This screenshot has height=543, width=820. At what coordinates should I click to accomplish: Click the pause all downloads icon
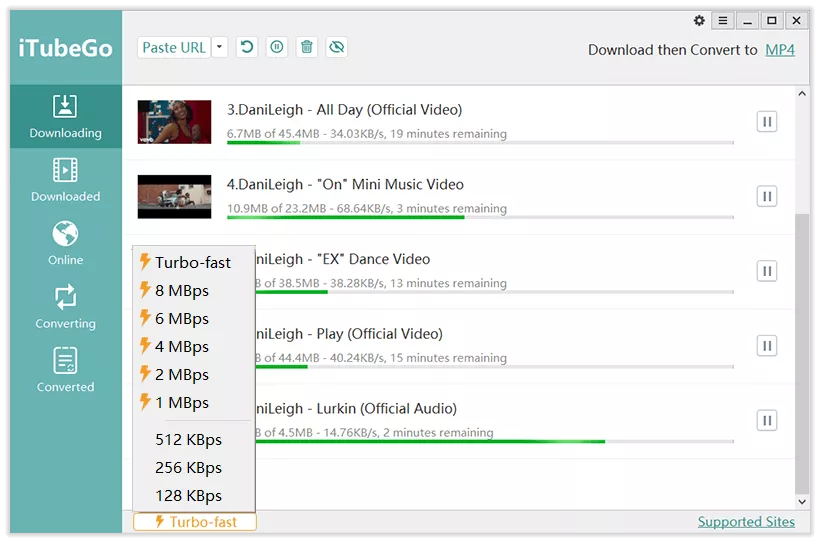(x=277, y=47)
